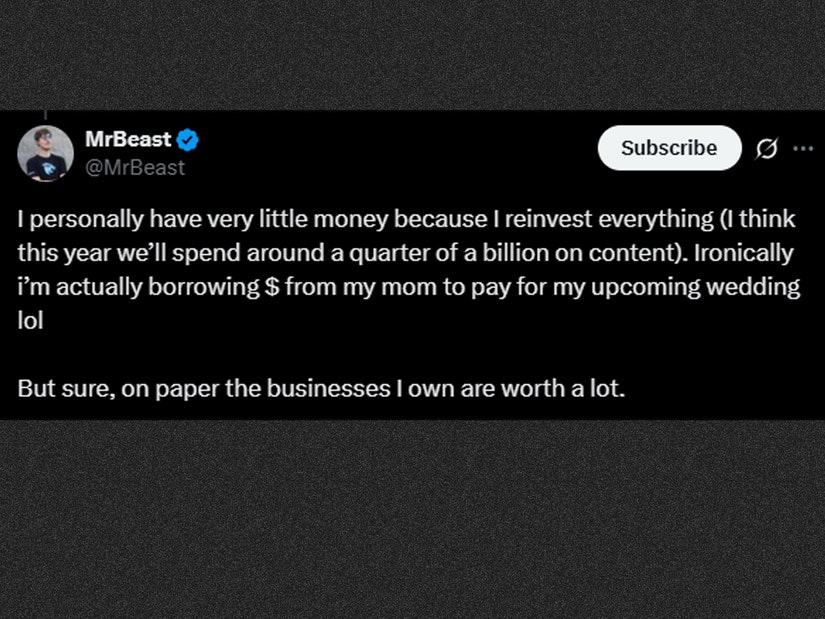
Task: Open the Grok explain-post icon
Action: pyautogui.click(x=767, y=148)
